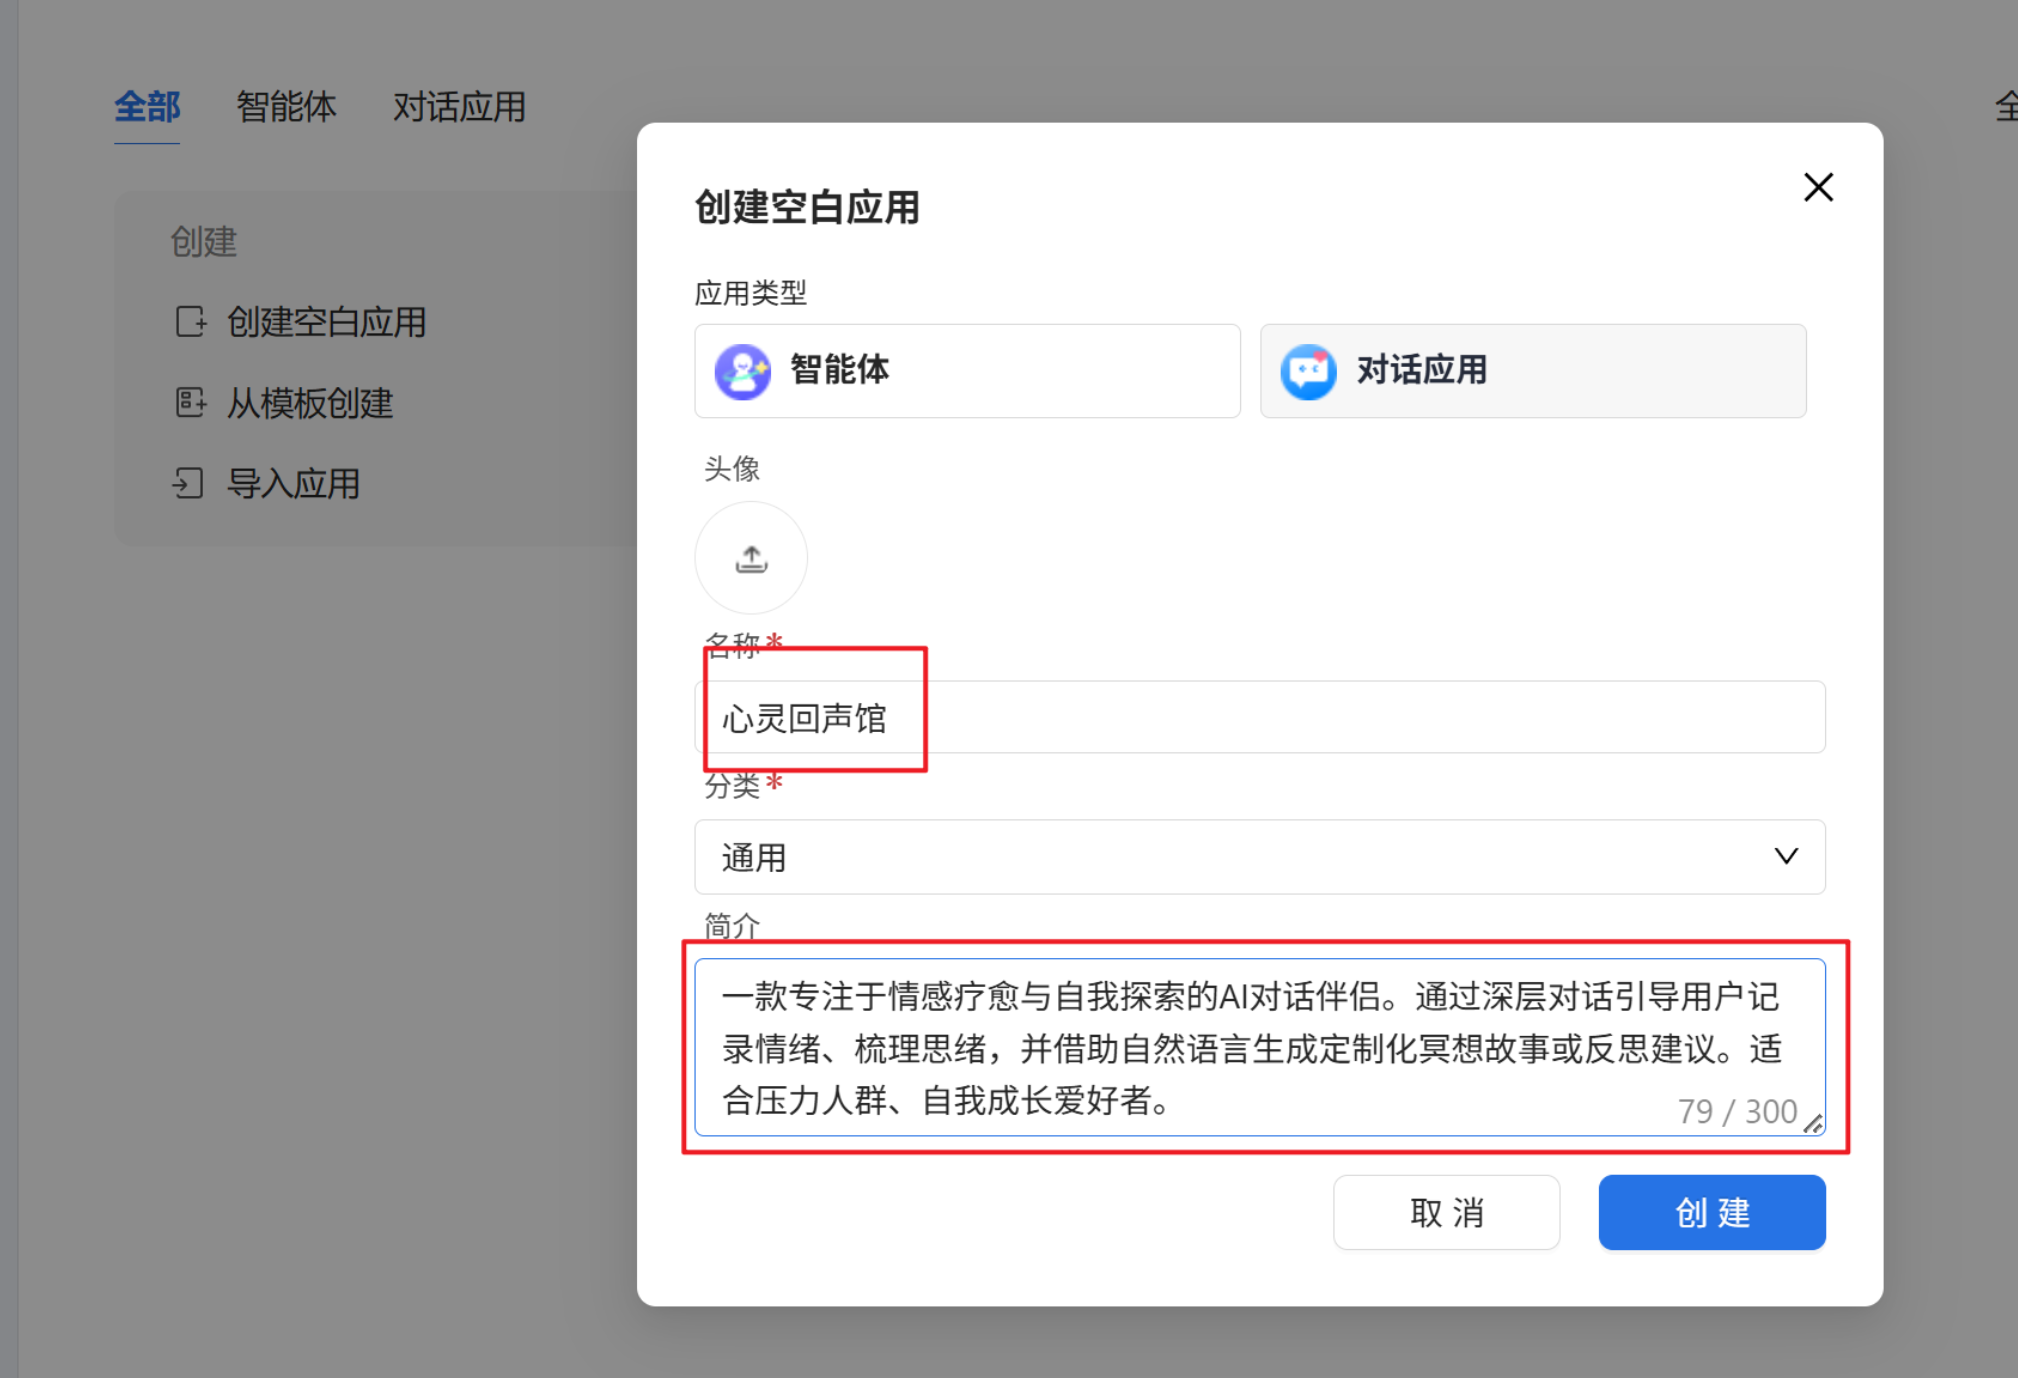Click the 创建空白应用 sidebar icon
The width and height of the screenshot is (2018, 1378).
coord(190,322)
